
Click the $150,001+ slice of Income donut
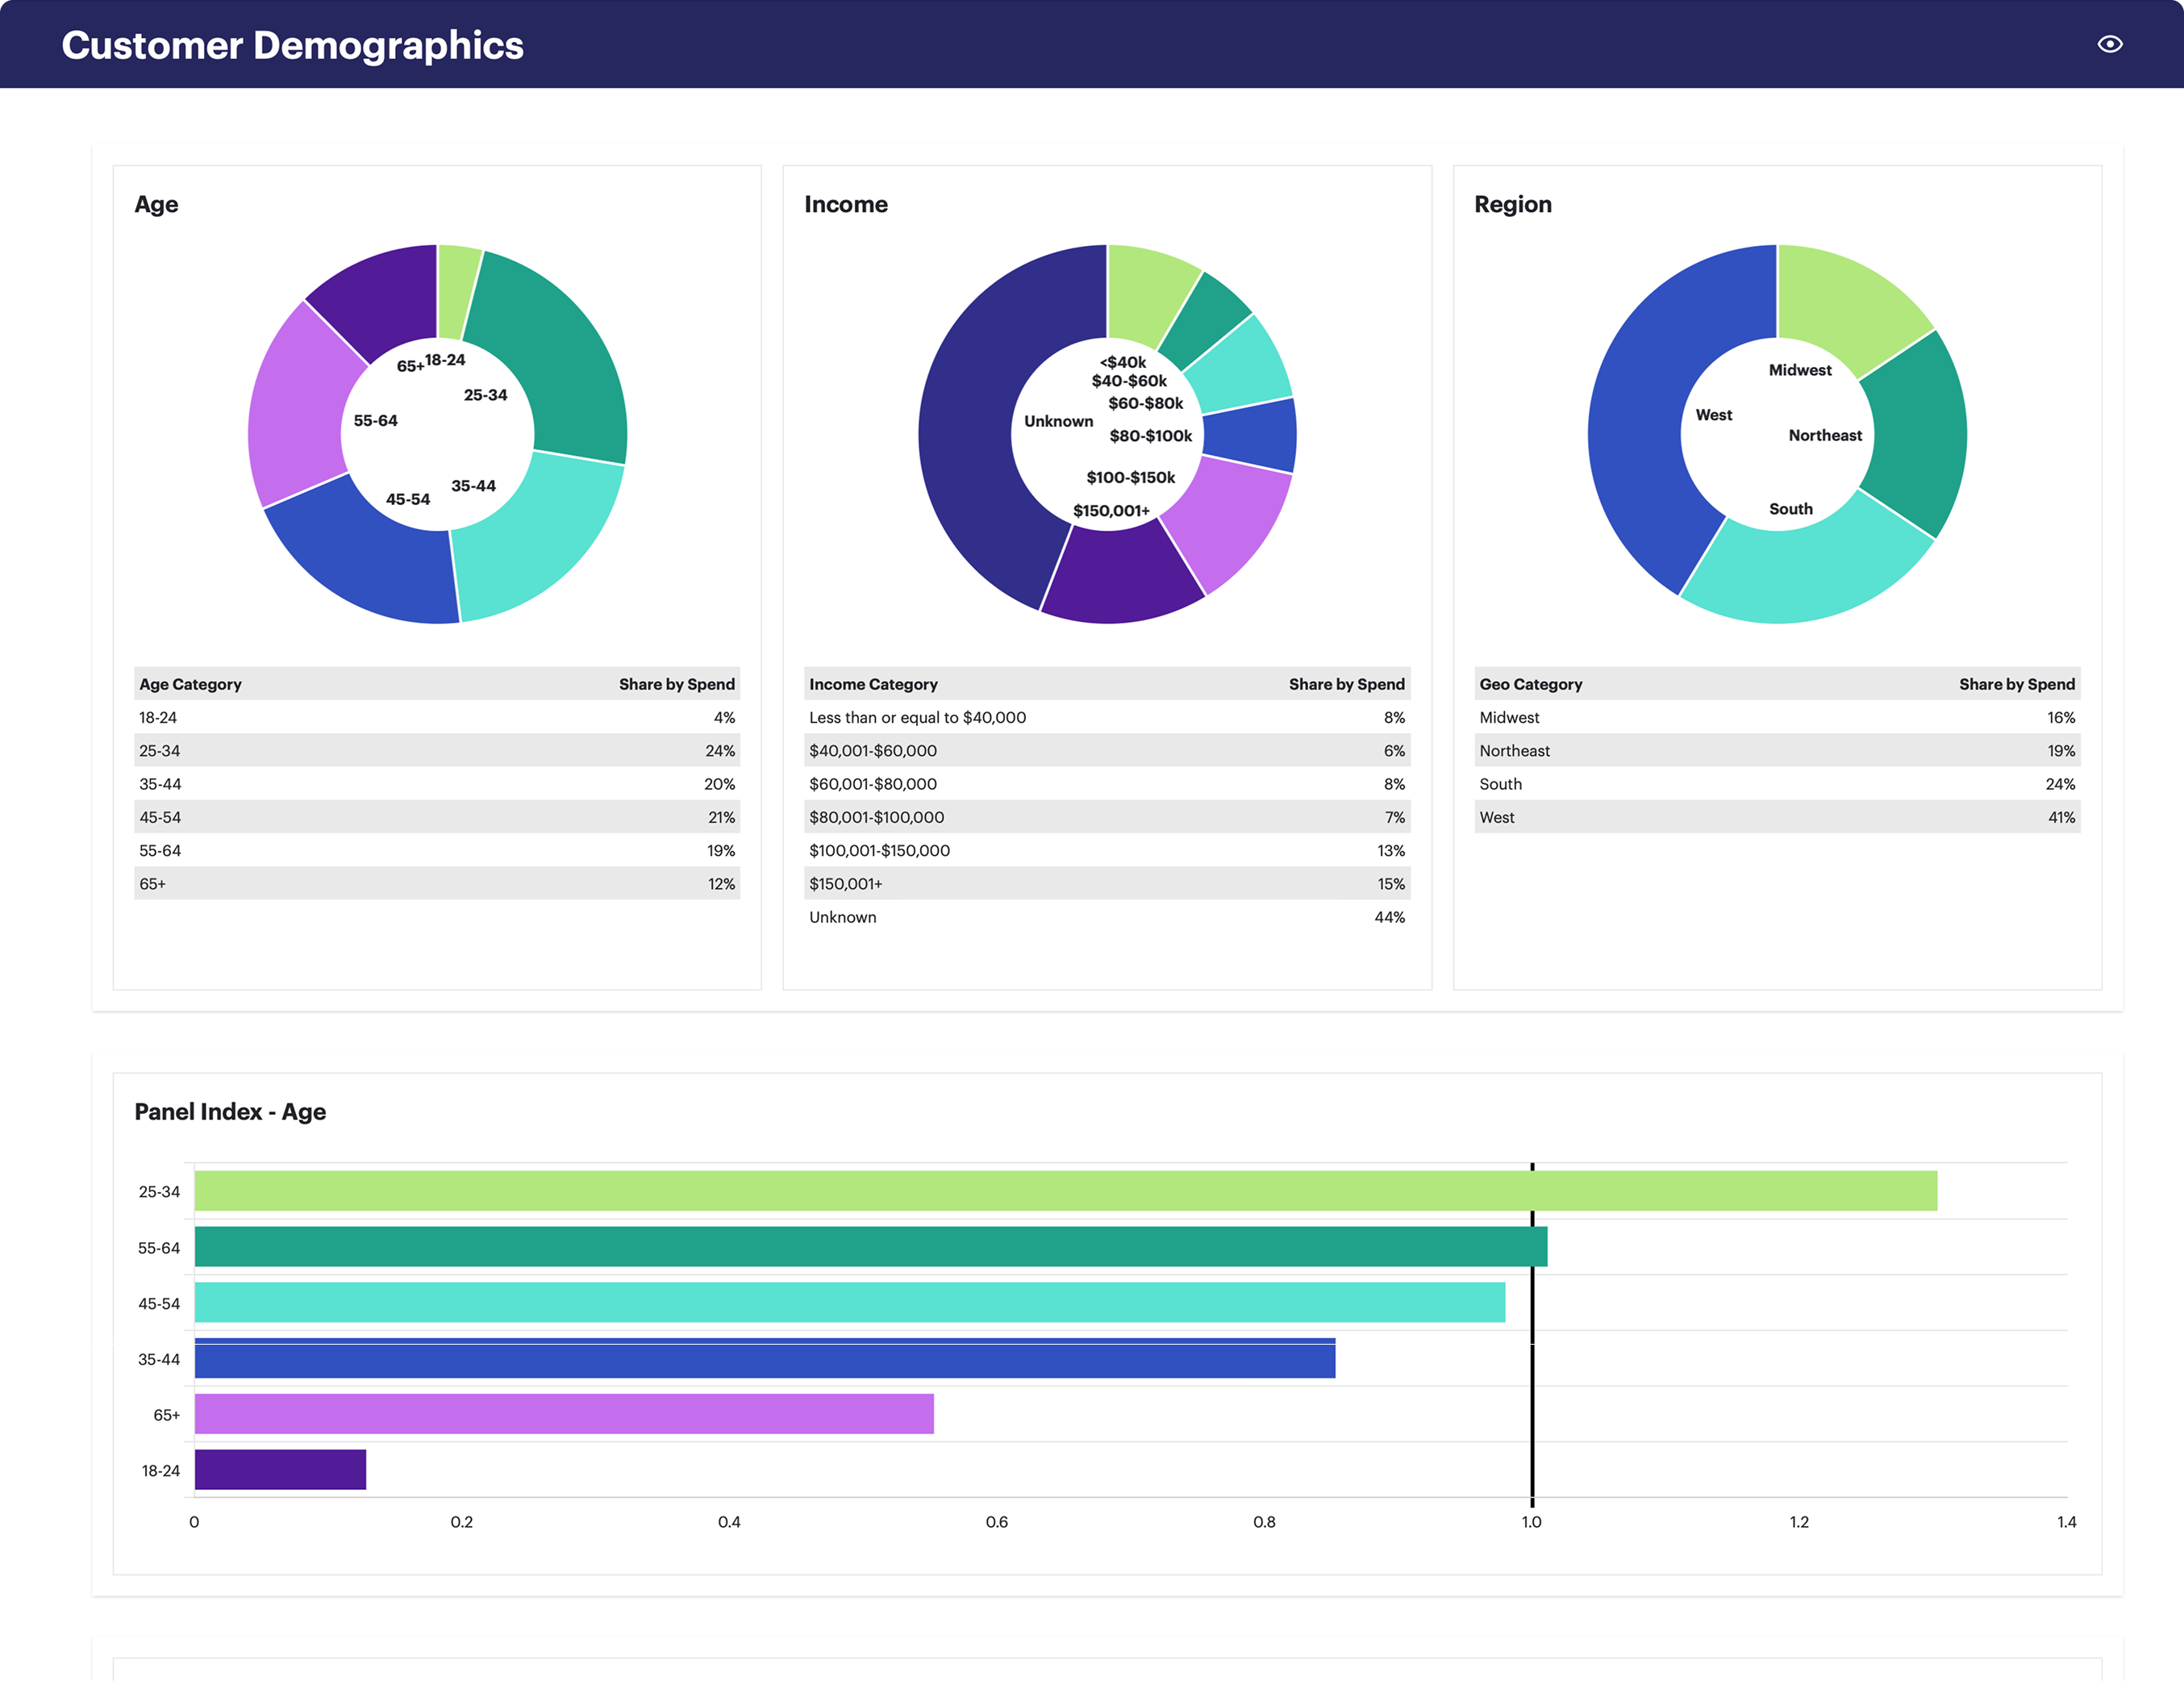coord(1120,575)
